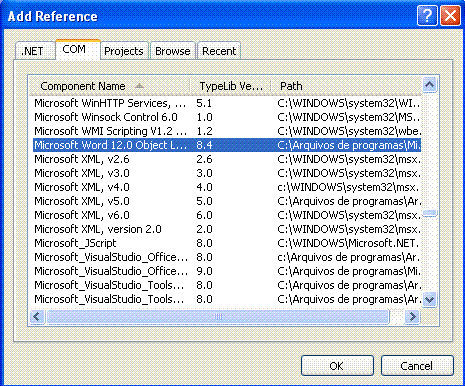
Task: Click the Help question mark button
Action: coord(427,15)
